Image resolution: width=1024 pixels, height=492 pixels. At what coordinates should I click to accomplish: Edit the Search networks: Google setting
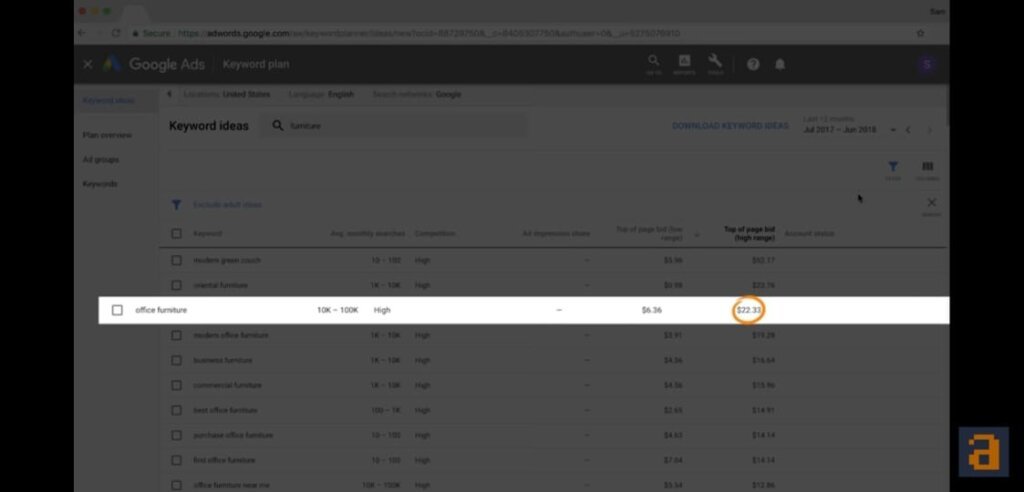coord(417,94)
